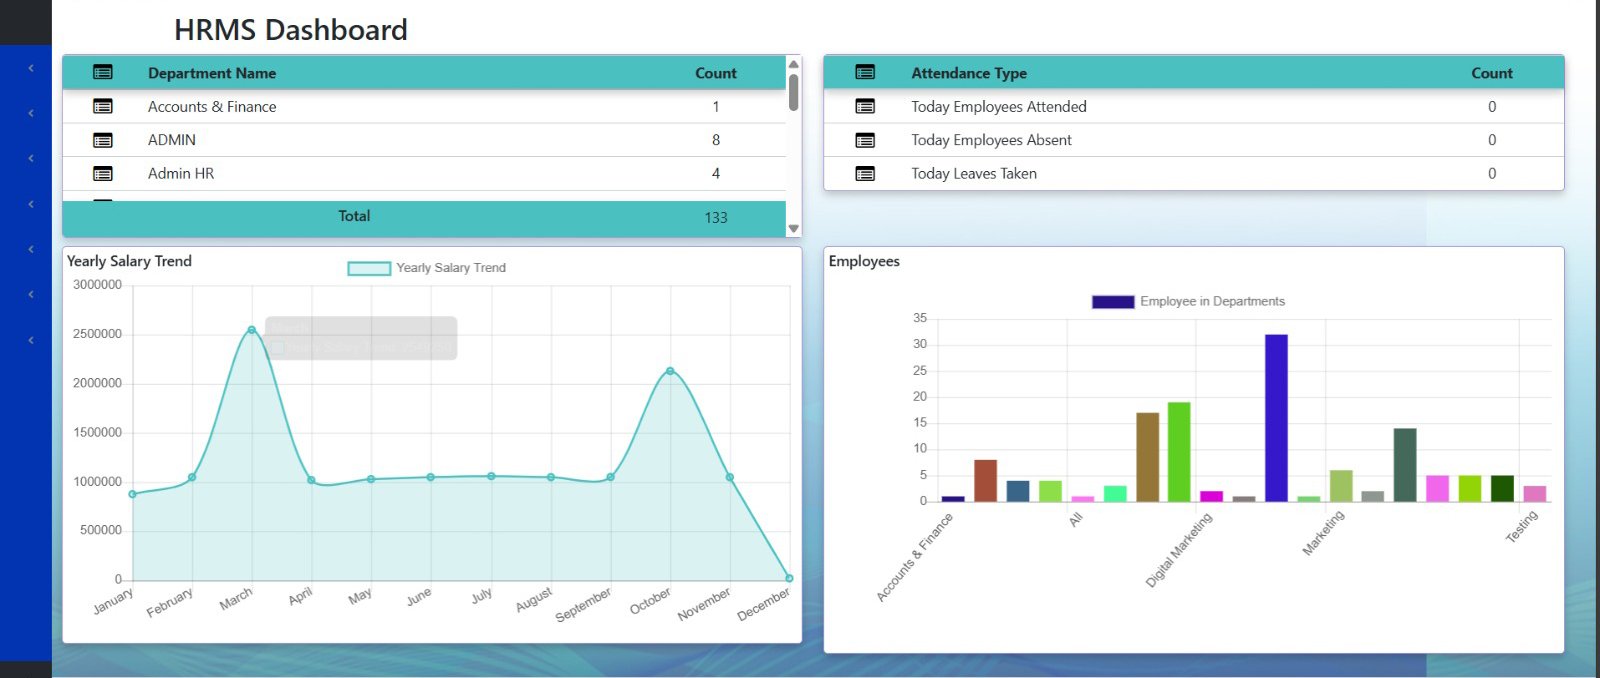Expand the topmost chevron in the blue sidebar
The image size is (1600, 678).
[31, 68]
